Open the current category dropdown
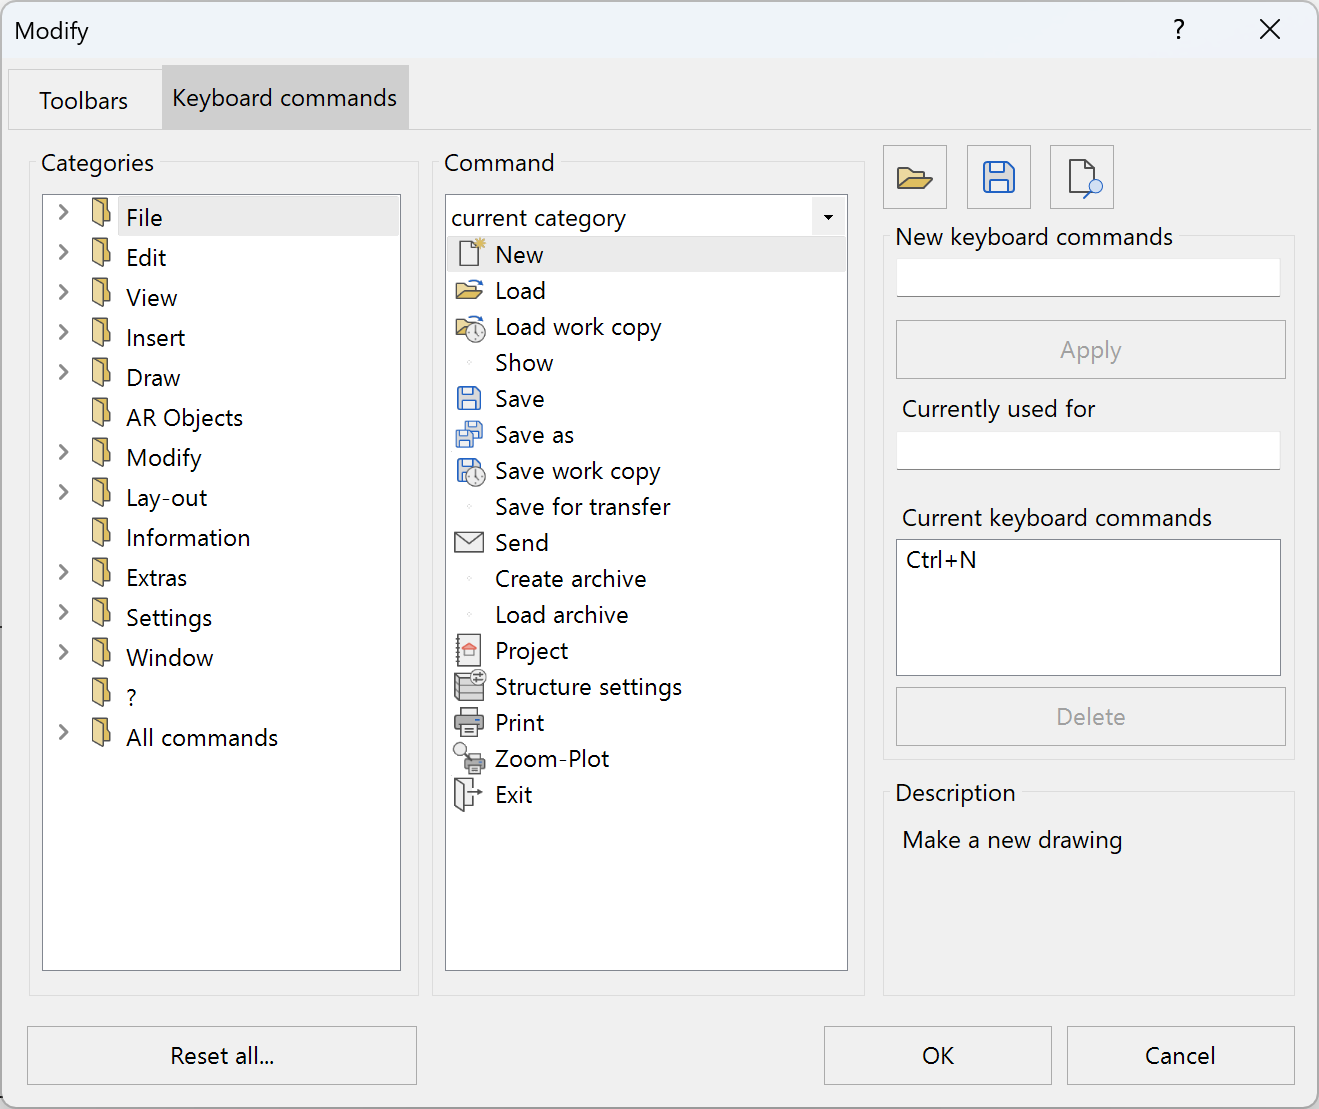Screen dimensions: 1319x1109 click(828, 216)
